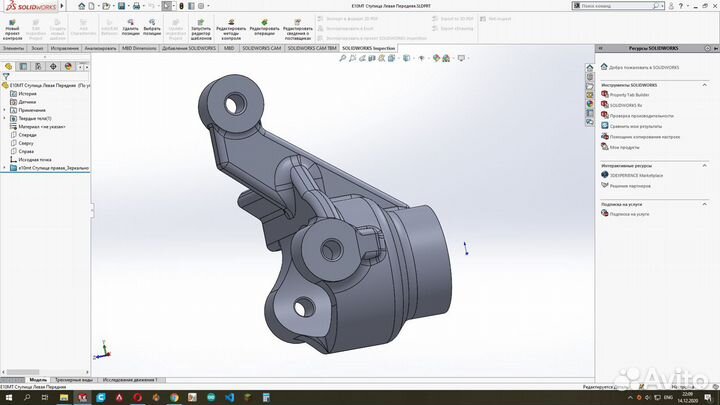Switch to the Трехмерные виды bottom tab
The image size is (720, 405).
point(74,380)
